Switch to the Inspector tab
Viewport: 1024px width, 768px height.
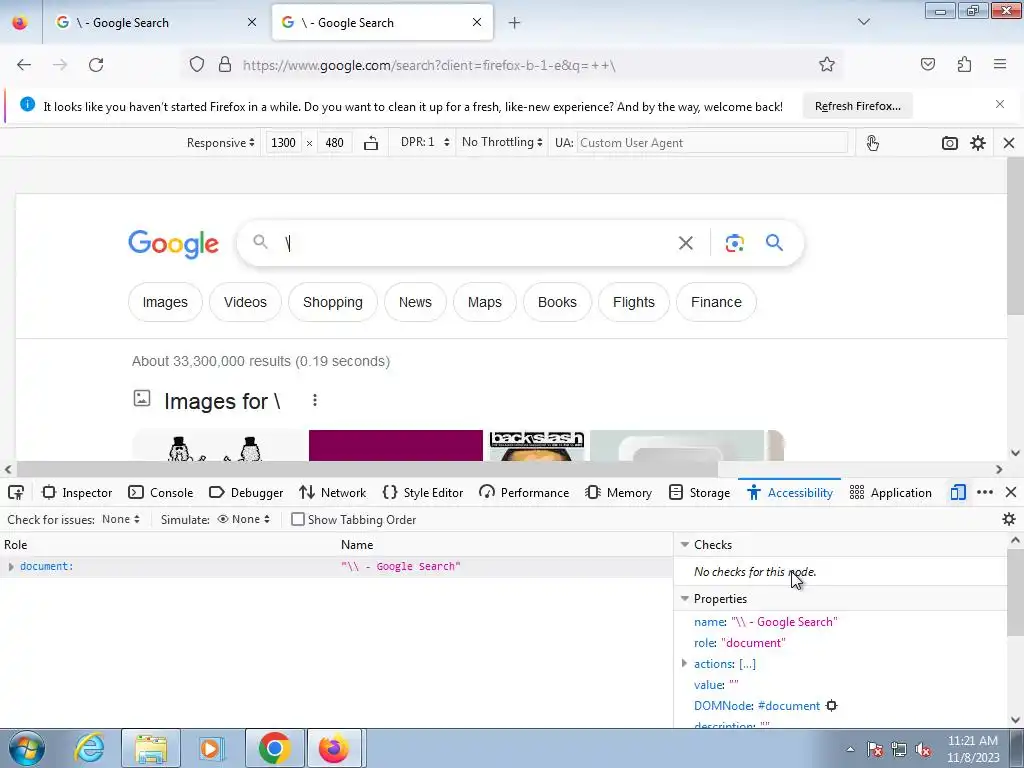pos(77,492)
